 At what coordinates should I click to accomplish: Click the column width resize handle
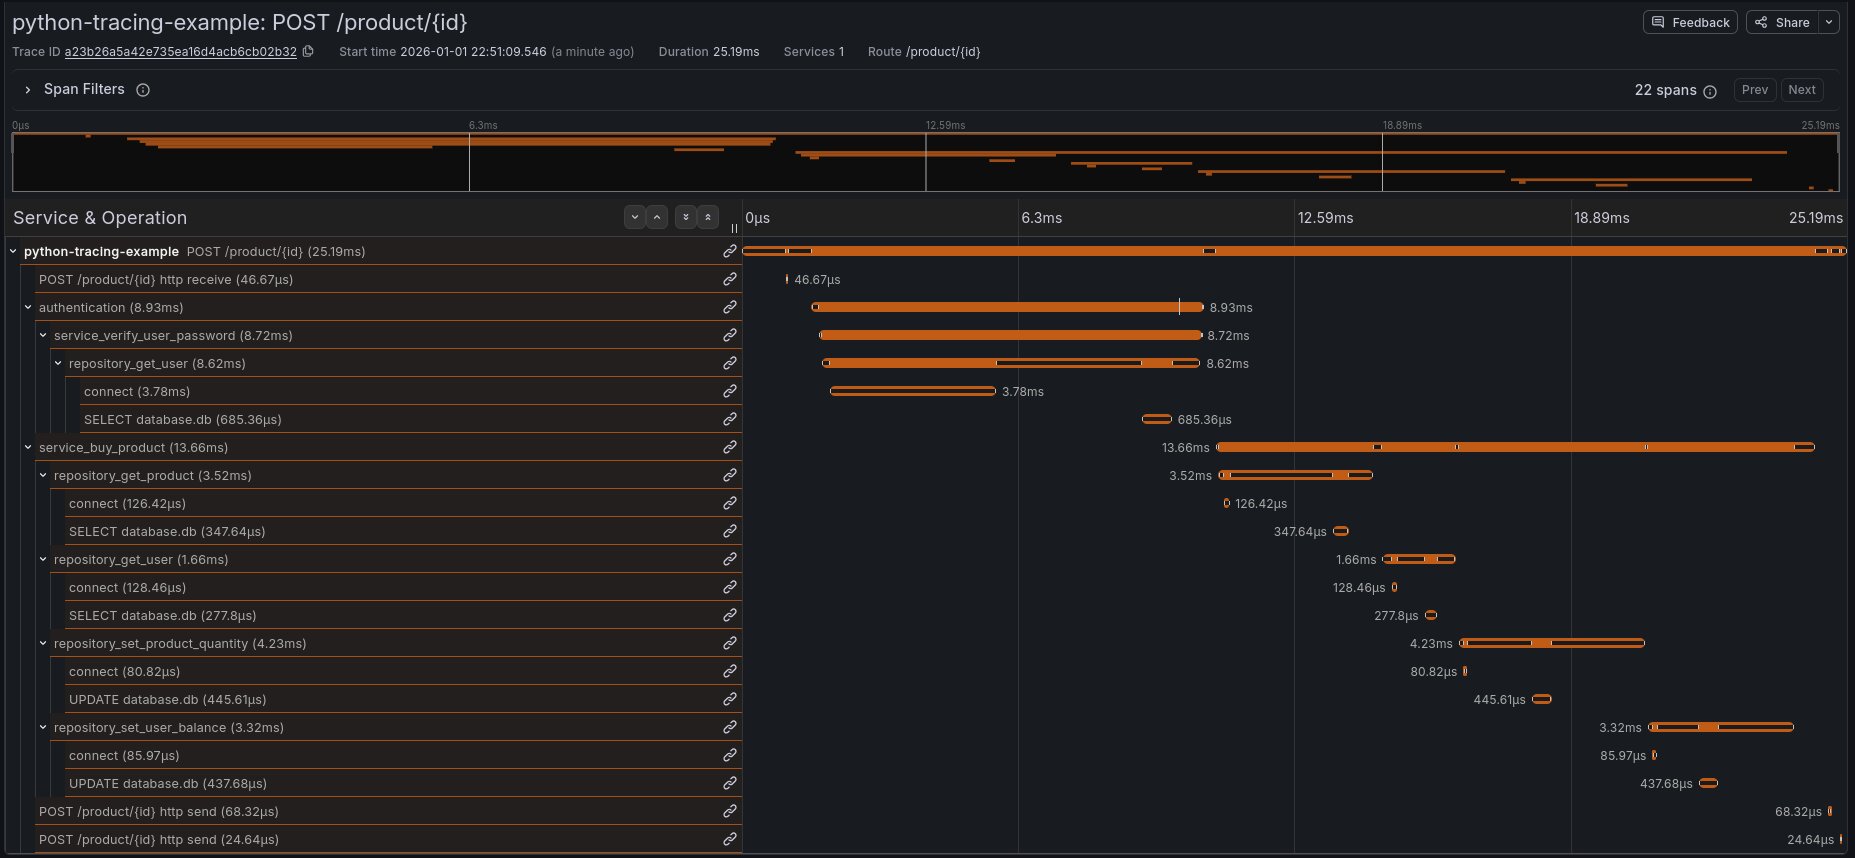tap(734, 228)
